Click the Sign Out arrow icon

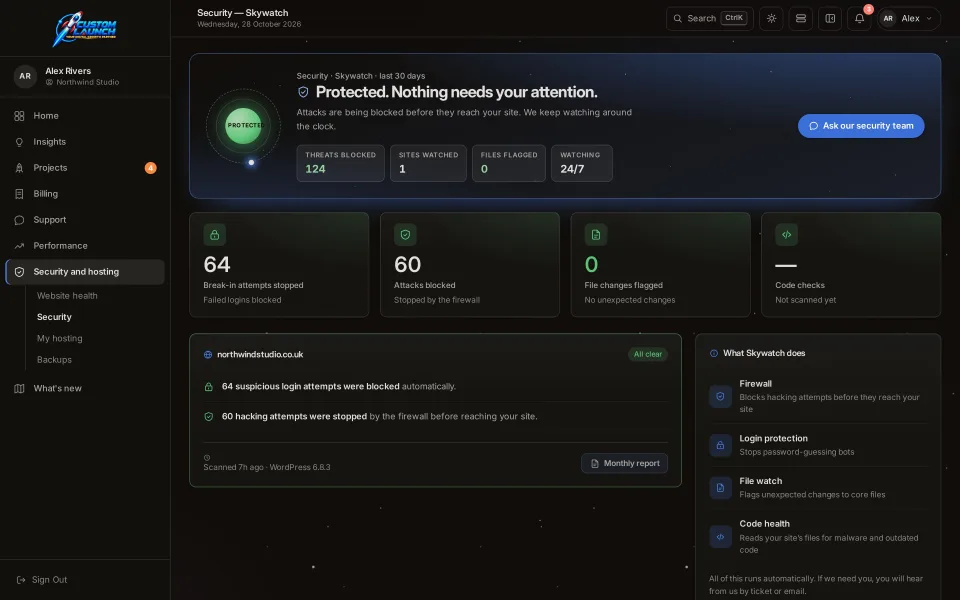coord(21,580)
